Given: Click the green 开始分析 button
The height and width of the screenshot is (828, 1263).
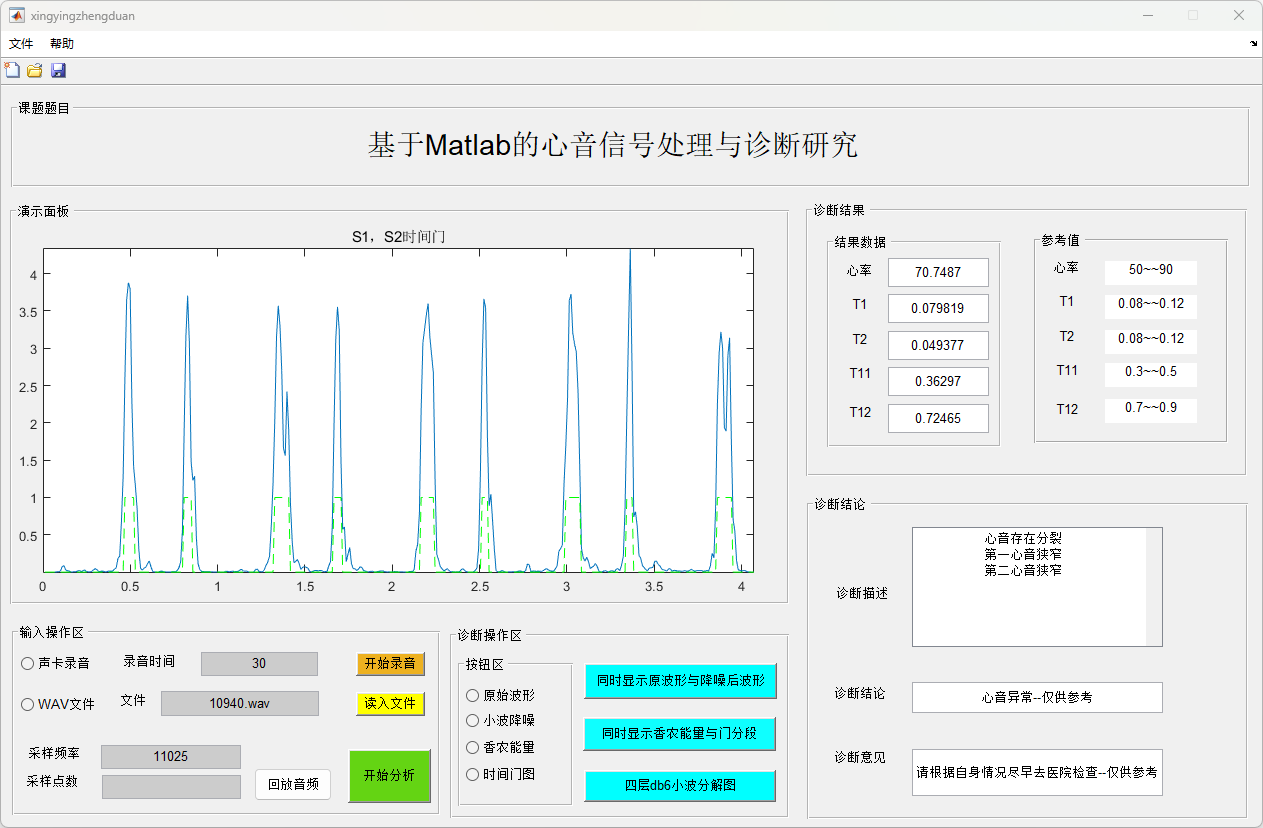Looking at the screenshot, I should tap(389, 776).
